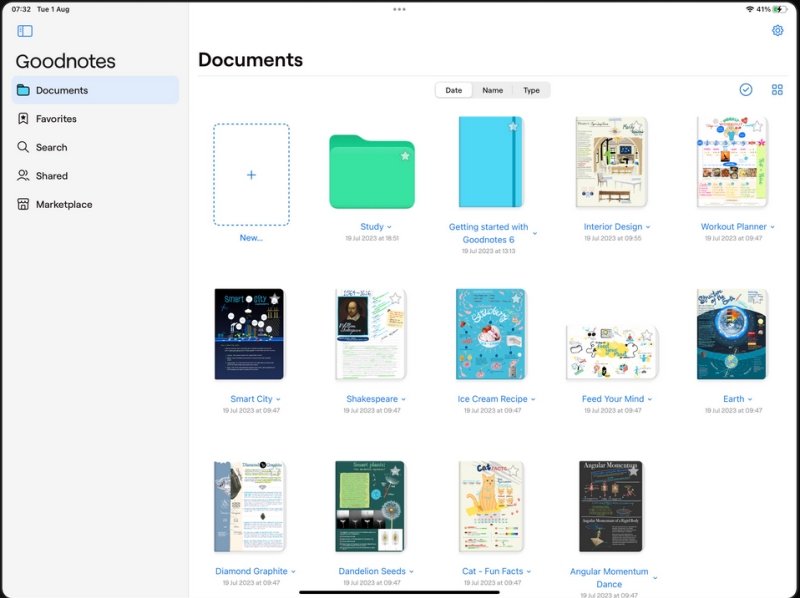Screen dimensions: 800x598
Task: Toggle favorite star on Study folder
Action: pos(405,156)
